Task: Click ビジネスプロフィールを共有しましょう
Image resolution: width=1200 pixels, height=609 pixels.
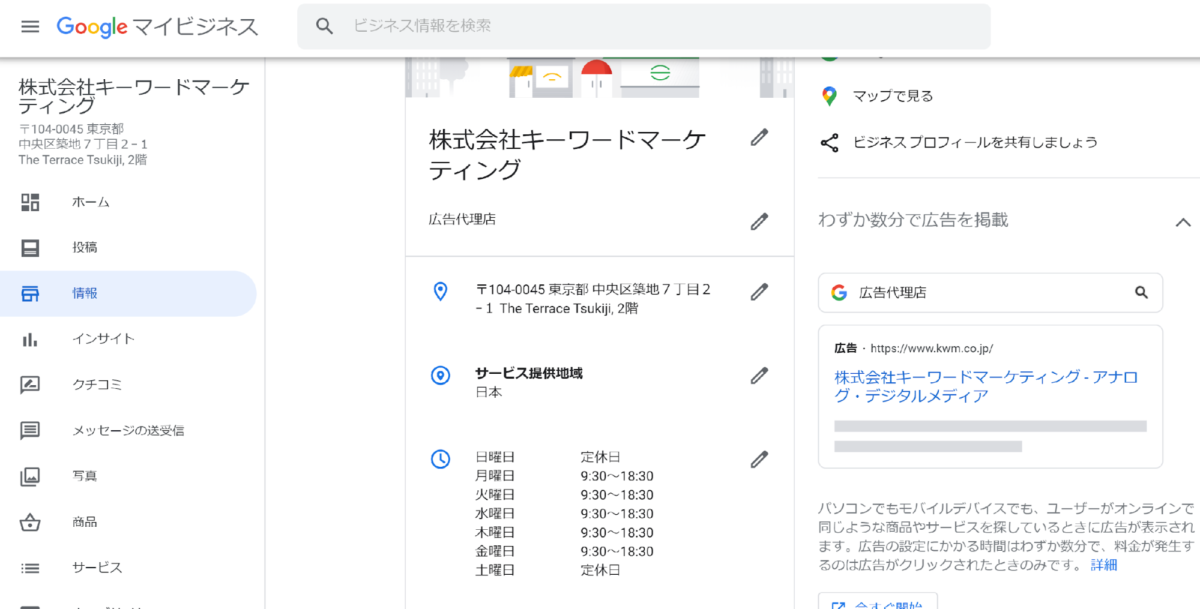Action: (x=975, y=143)
